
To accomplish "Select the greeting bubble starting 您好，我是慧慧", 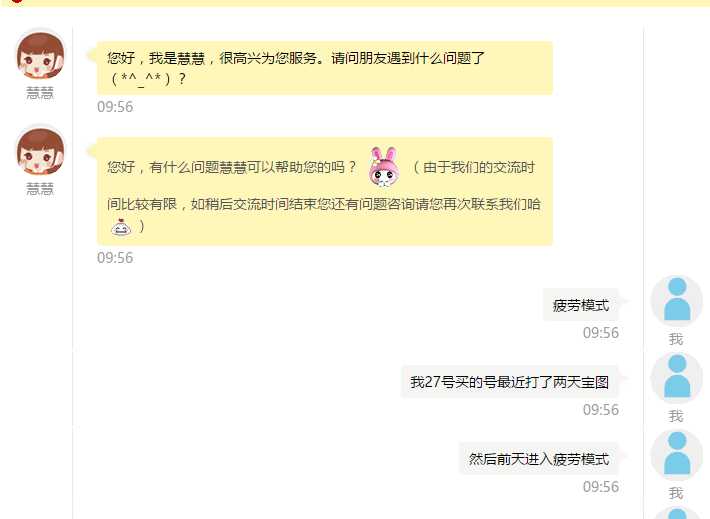I will (325, 68).
